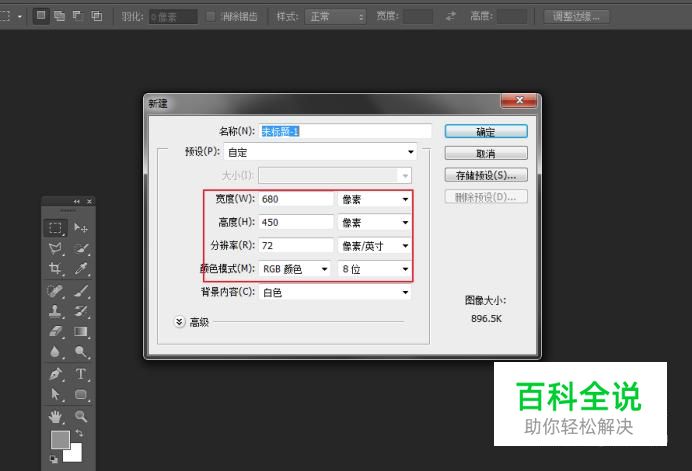Open the bit depth 8 位 dropdown
692x471 pixels.
(374, 269)
